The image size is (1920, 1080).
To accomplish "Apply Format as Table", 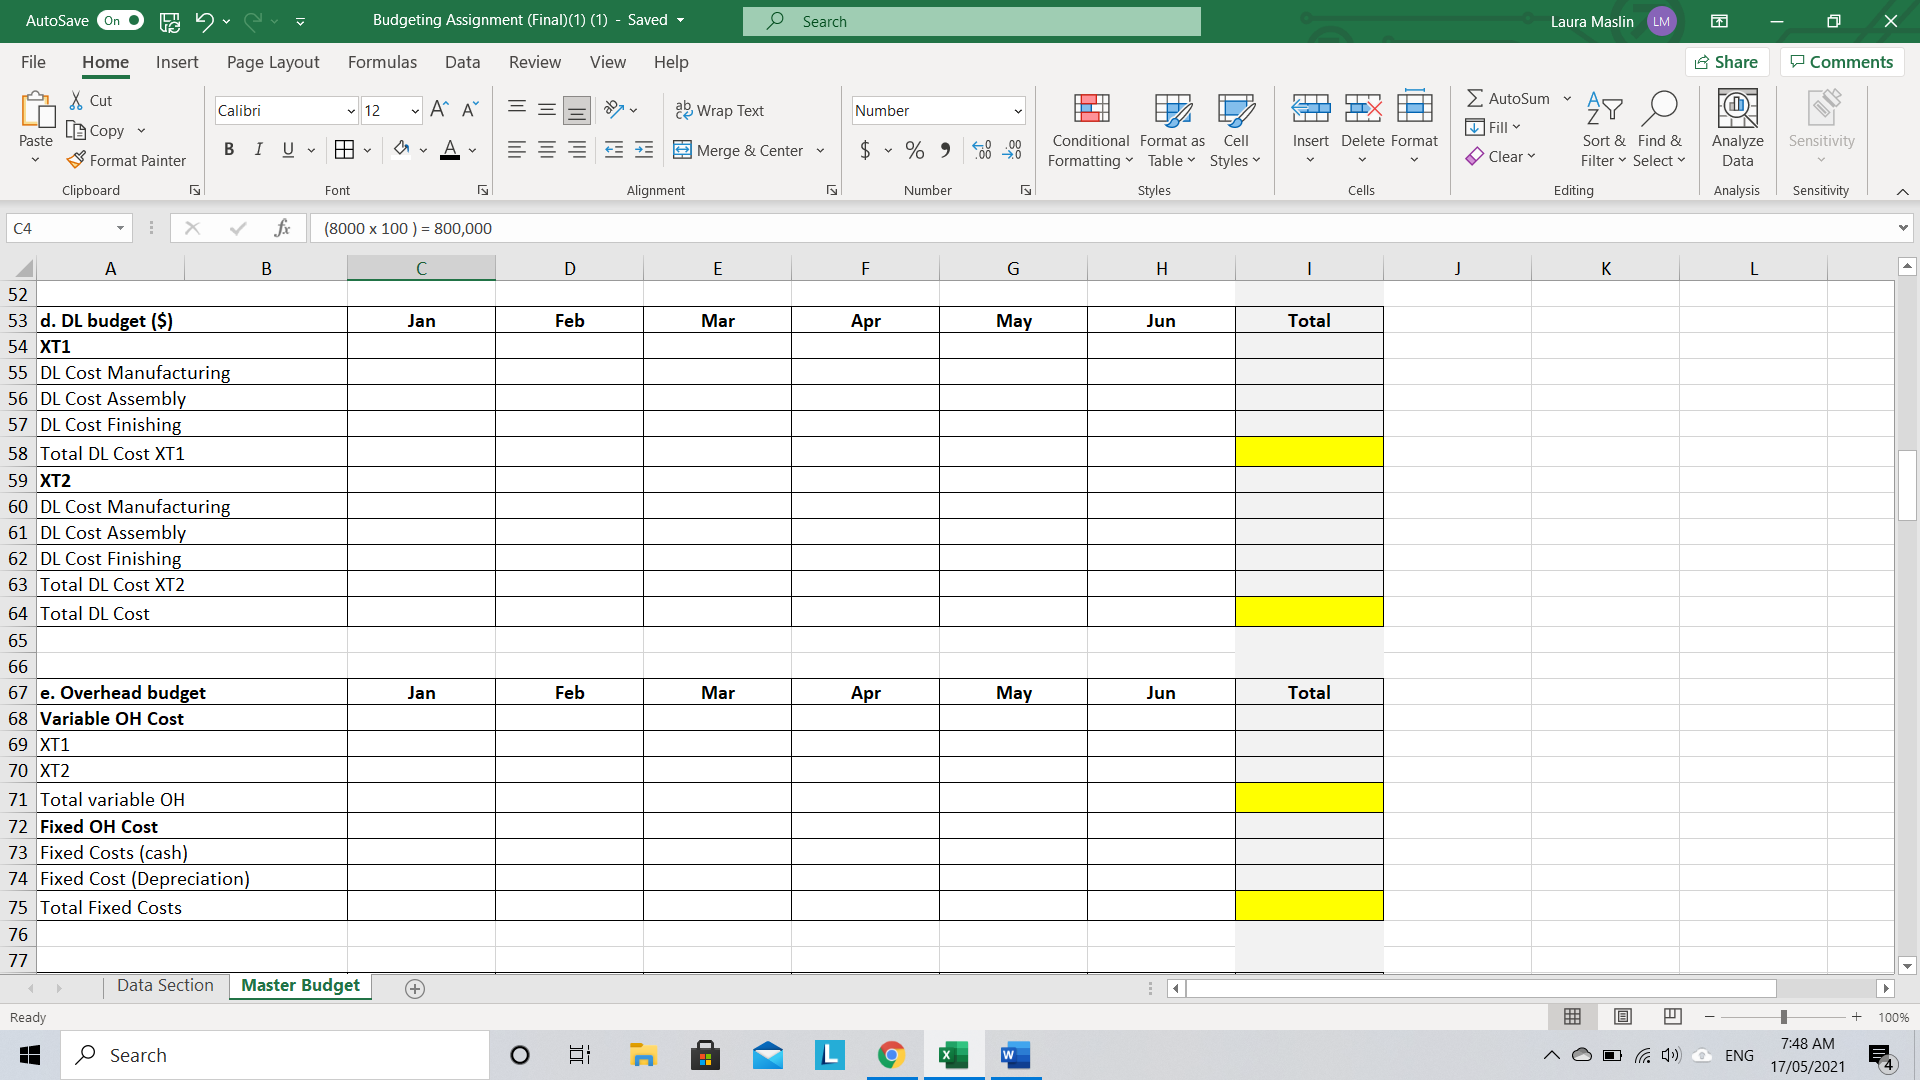I will point(1171,128).
